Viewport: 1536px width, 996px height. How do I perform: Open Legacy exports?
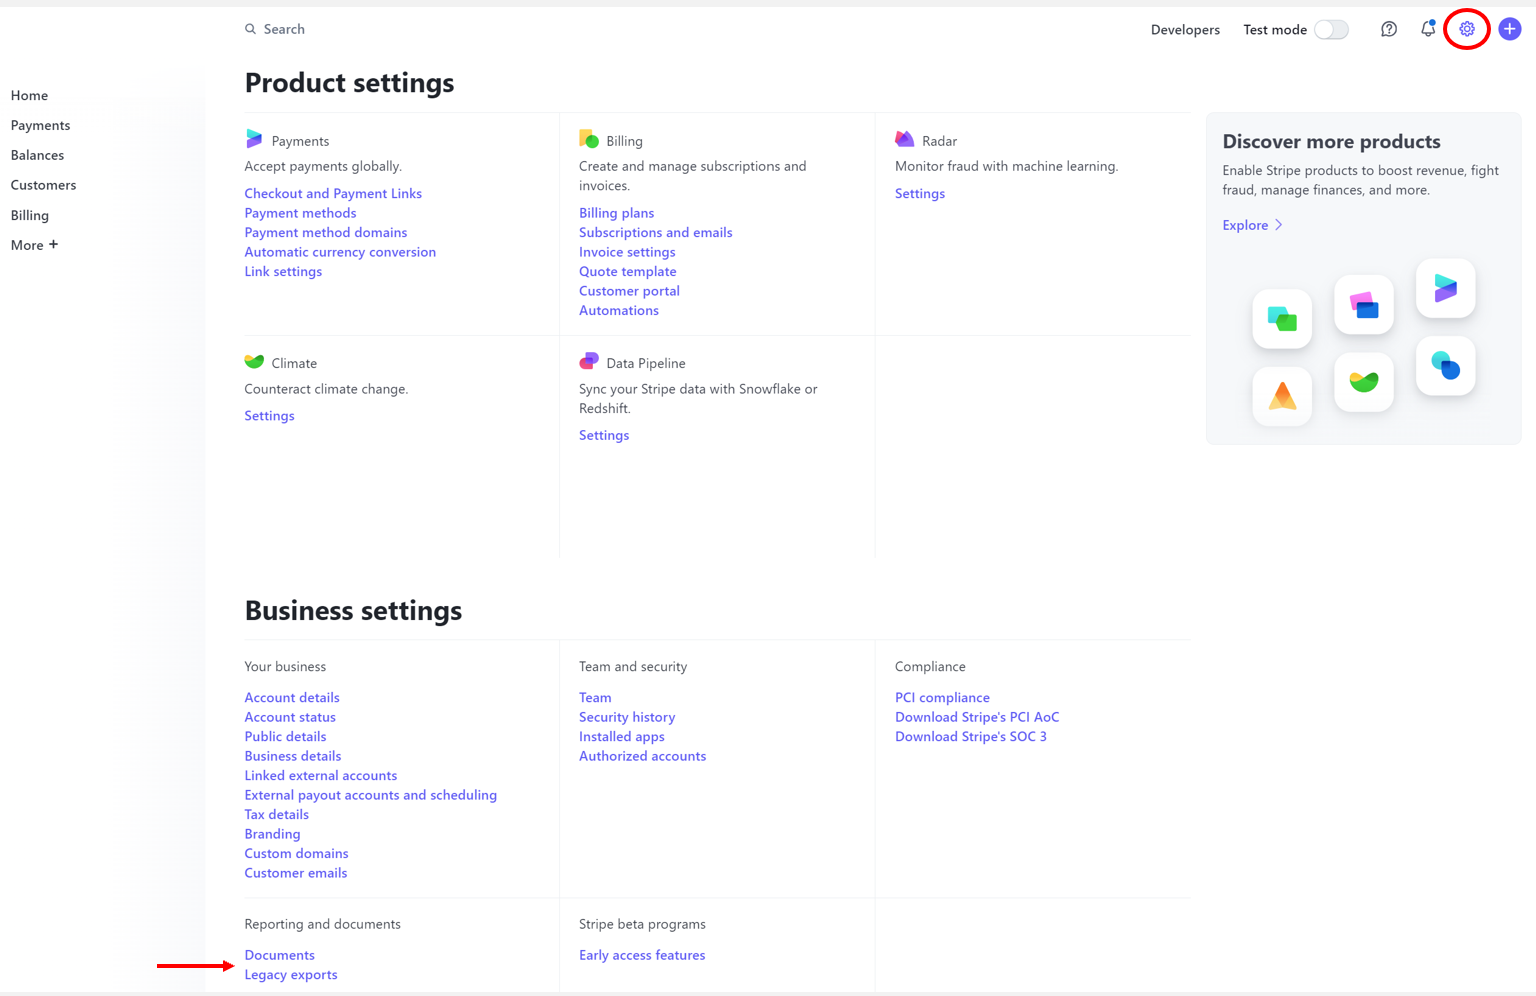tap(291, 975)
